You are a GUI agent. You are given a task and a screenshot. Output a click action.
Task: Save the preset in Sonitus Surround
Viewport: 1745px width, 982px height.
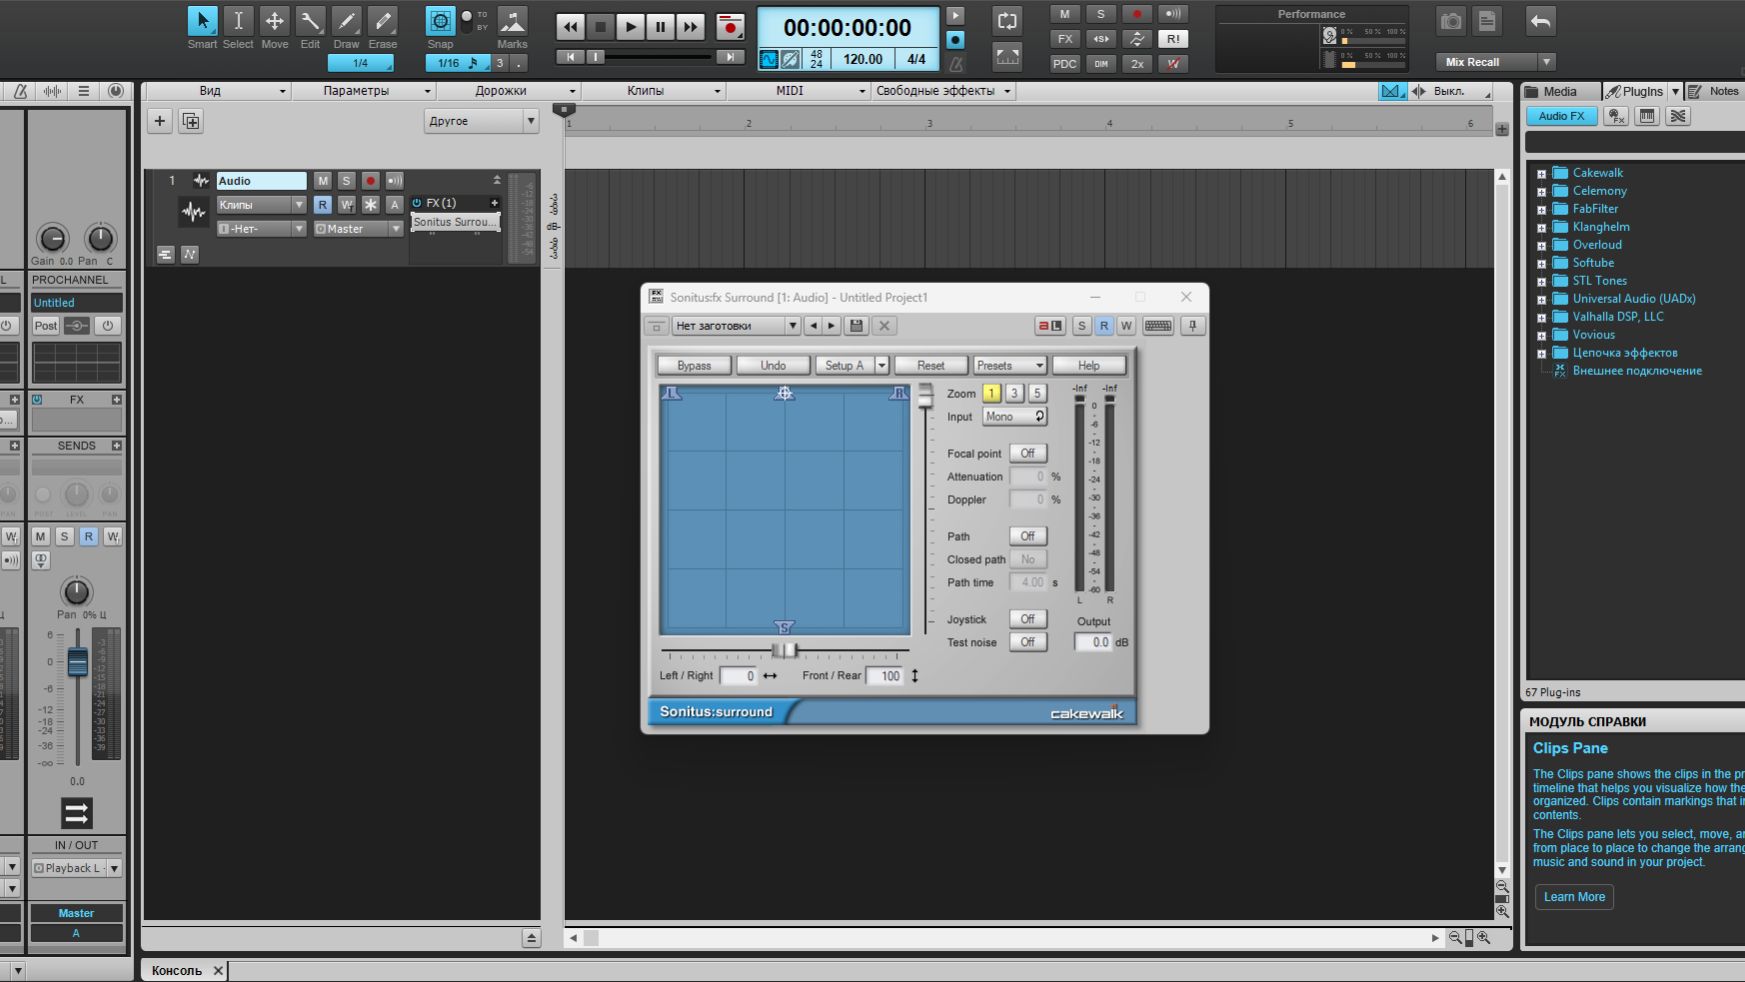pyautogui.click(x=856, y=326)
